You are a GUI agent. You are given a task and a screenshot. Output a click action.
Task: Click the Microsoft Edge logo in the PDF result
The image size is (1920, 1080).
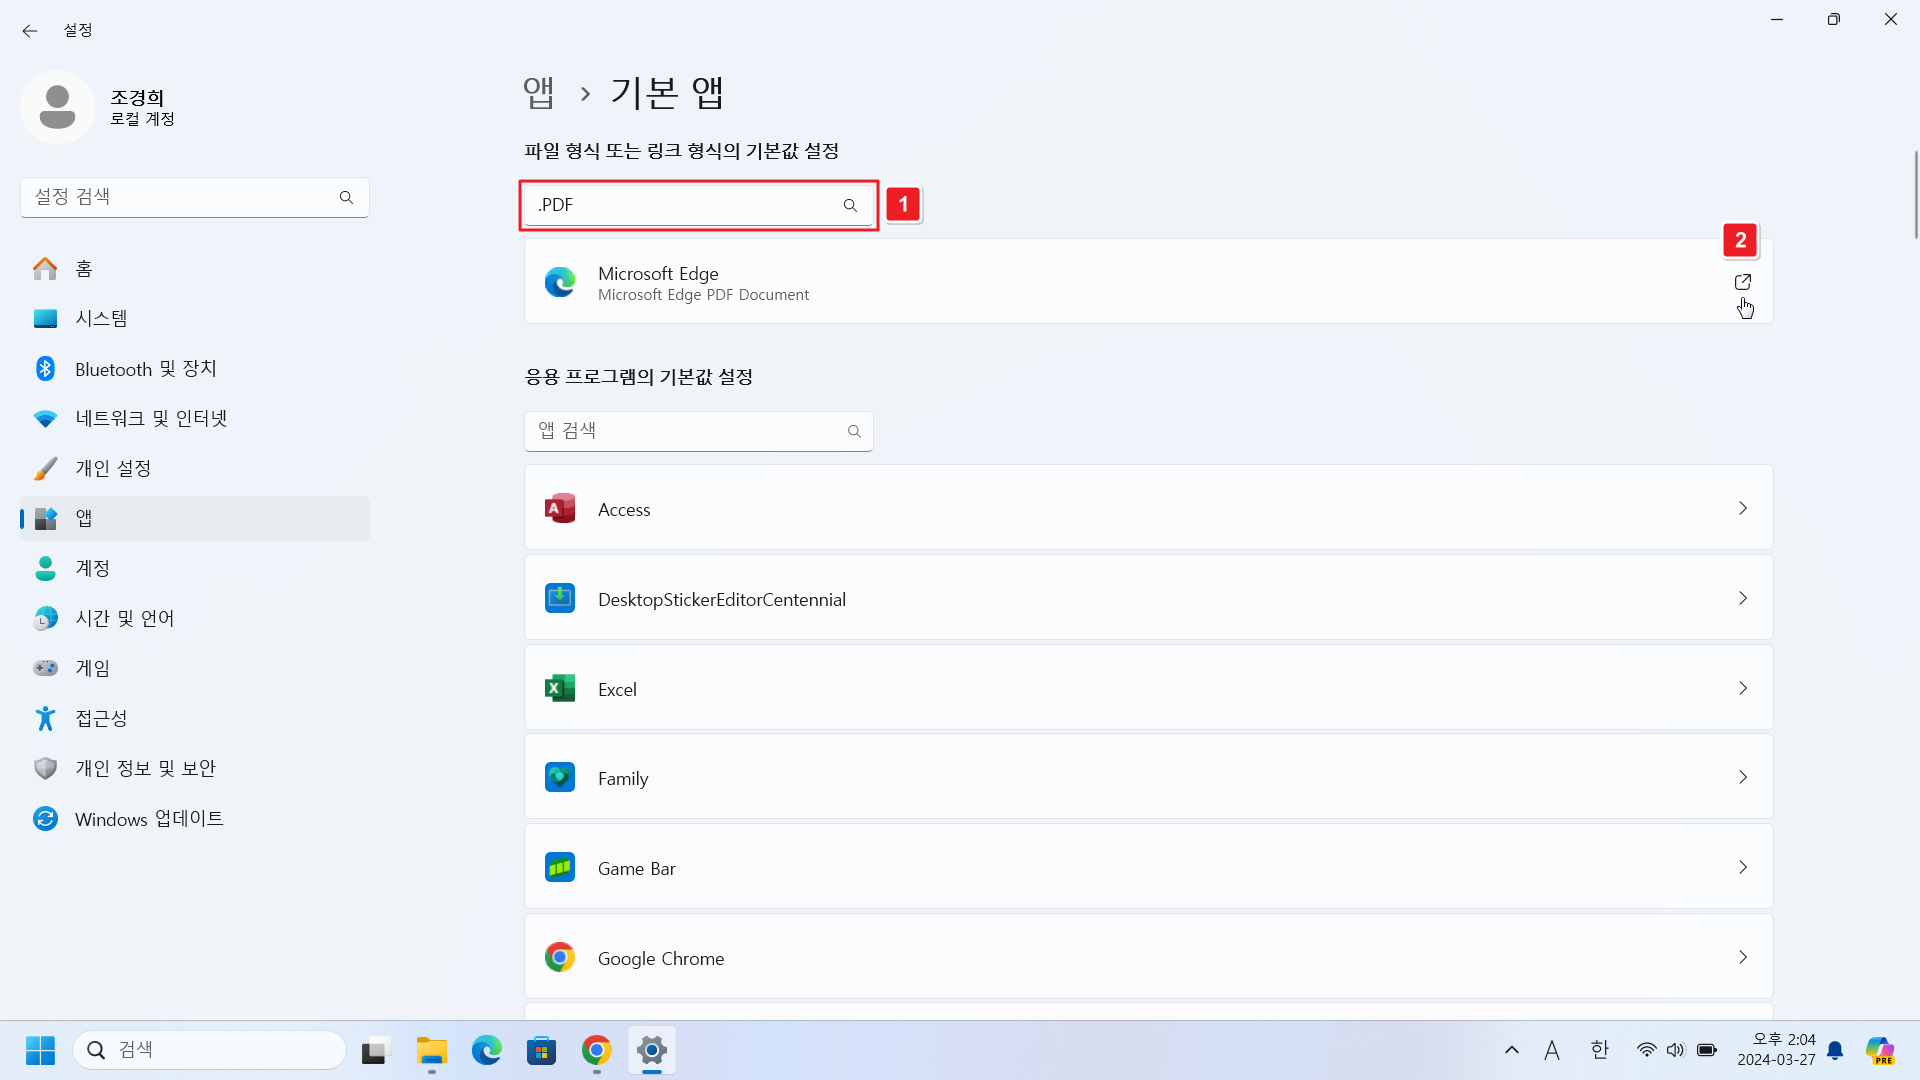pyautogui.click(x=560, y=282)
